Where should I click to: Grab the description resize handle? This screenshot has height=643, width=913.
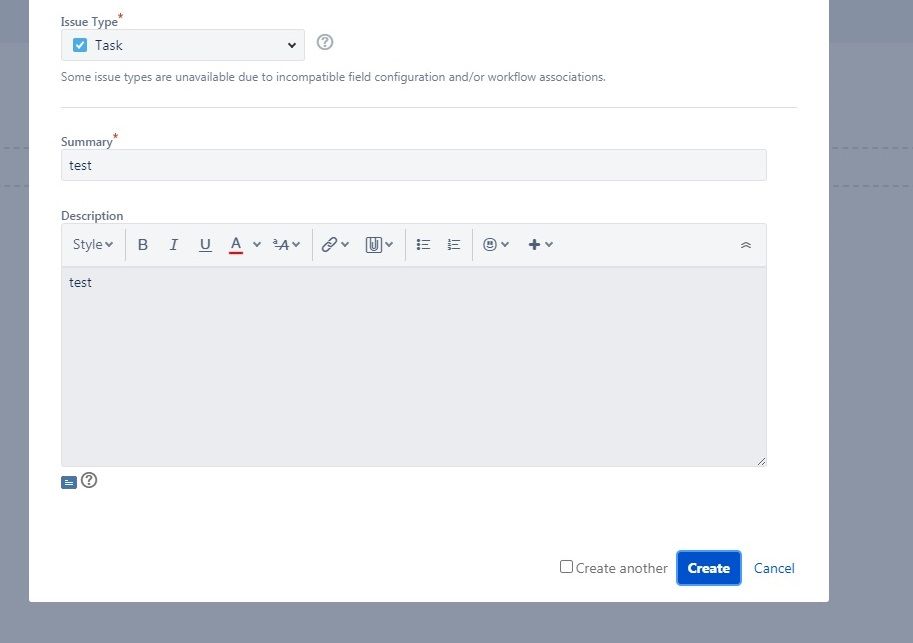[762, 461]
